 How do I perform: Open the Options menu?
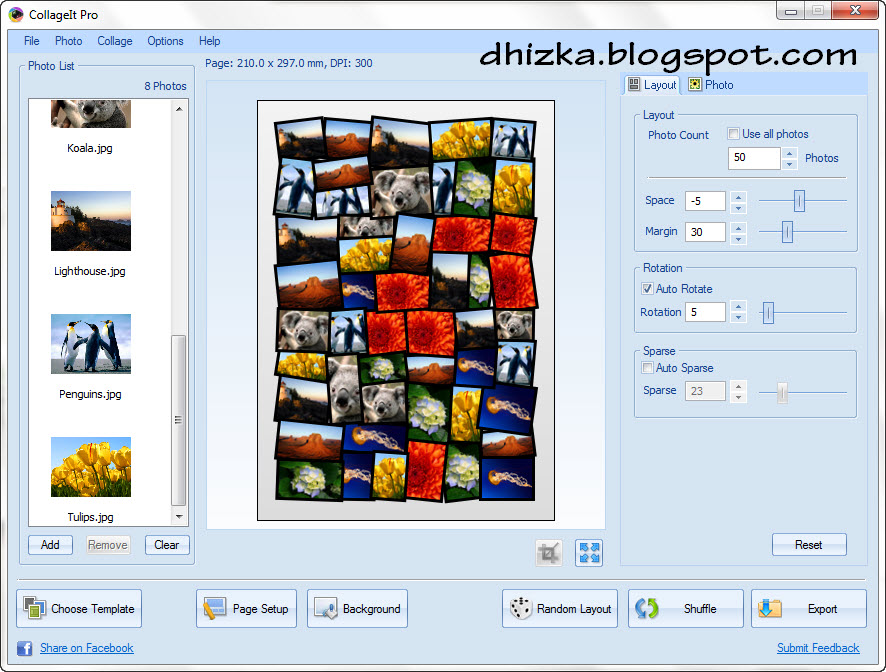click(x=165, y=41)
